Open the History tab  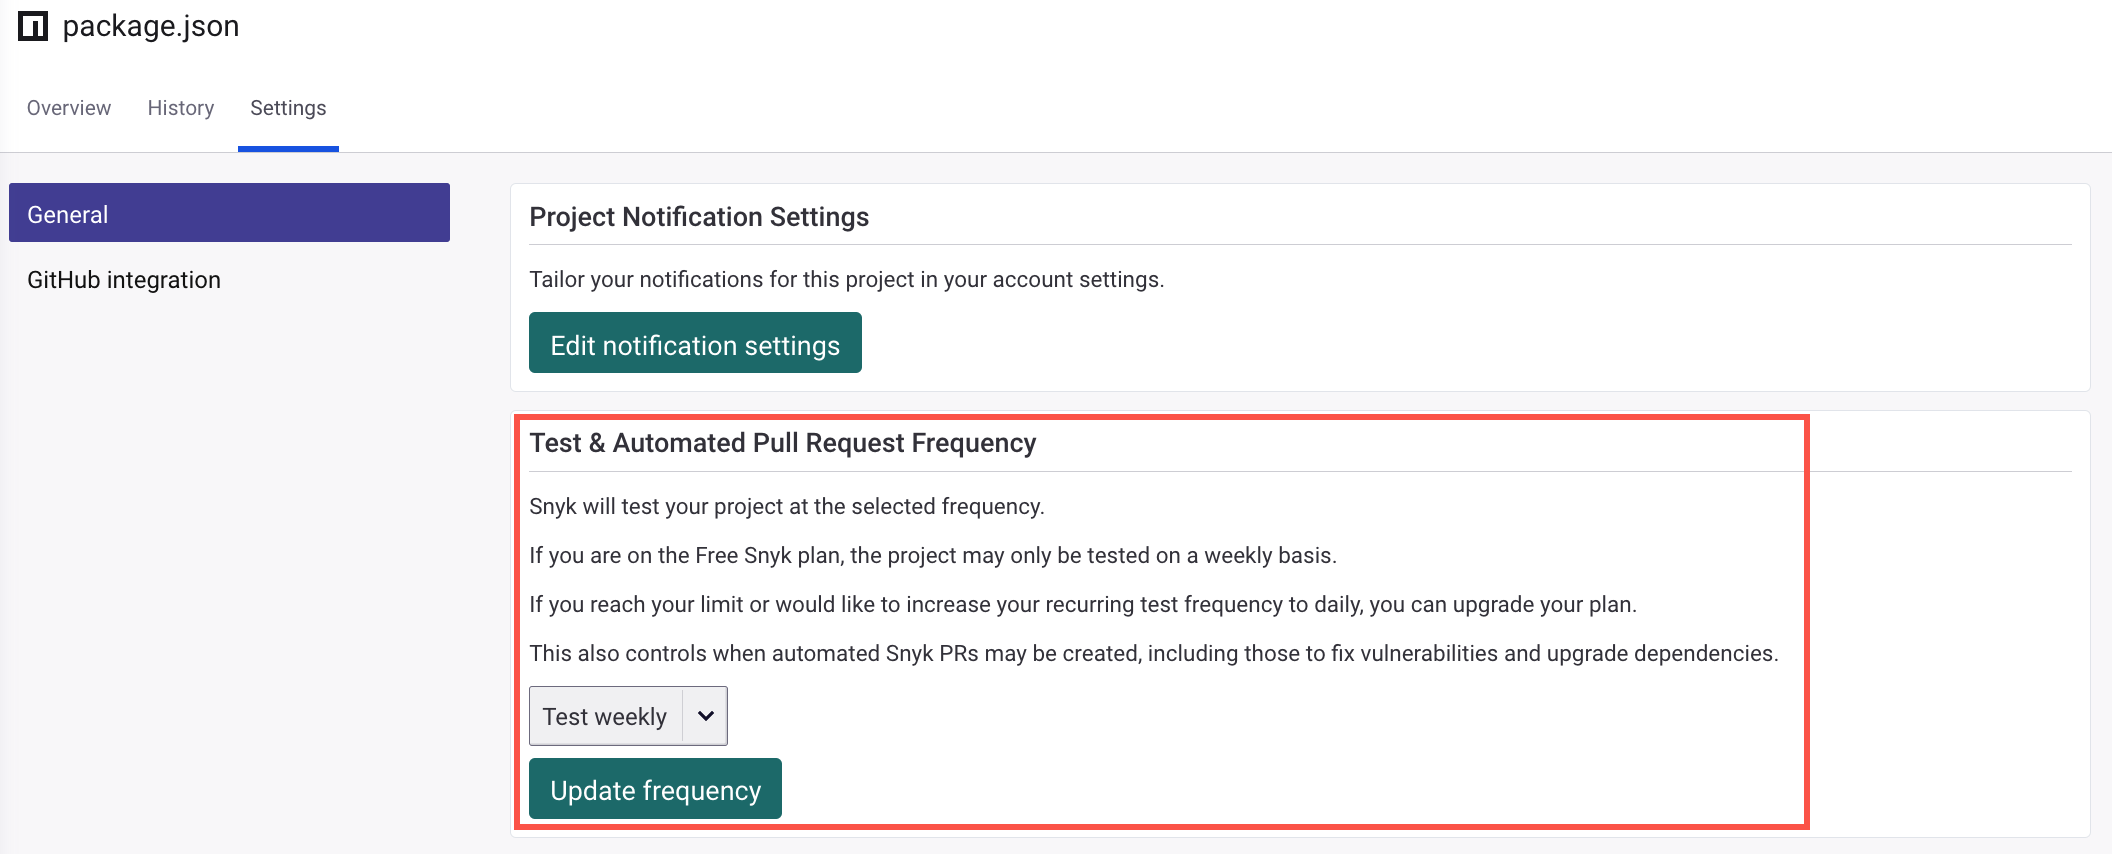pos(180,108)
